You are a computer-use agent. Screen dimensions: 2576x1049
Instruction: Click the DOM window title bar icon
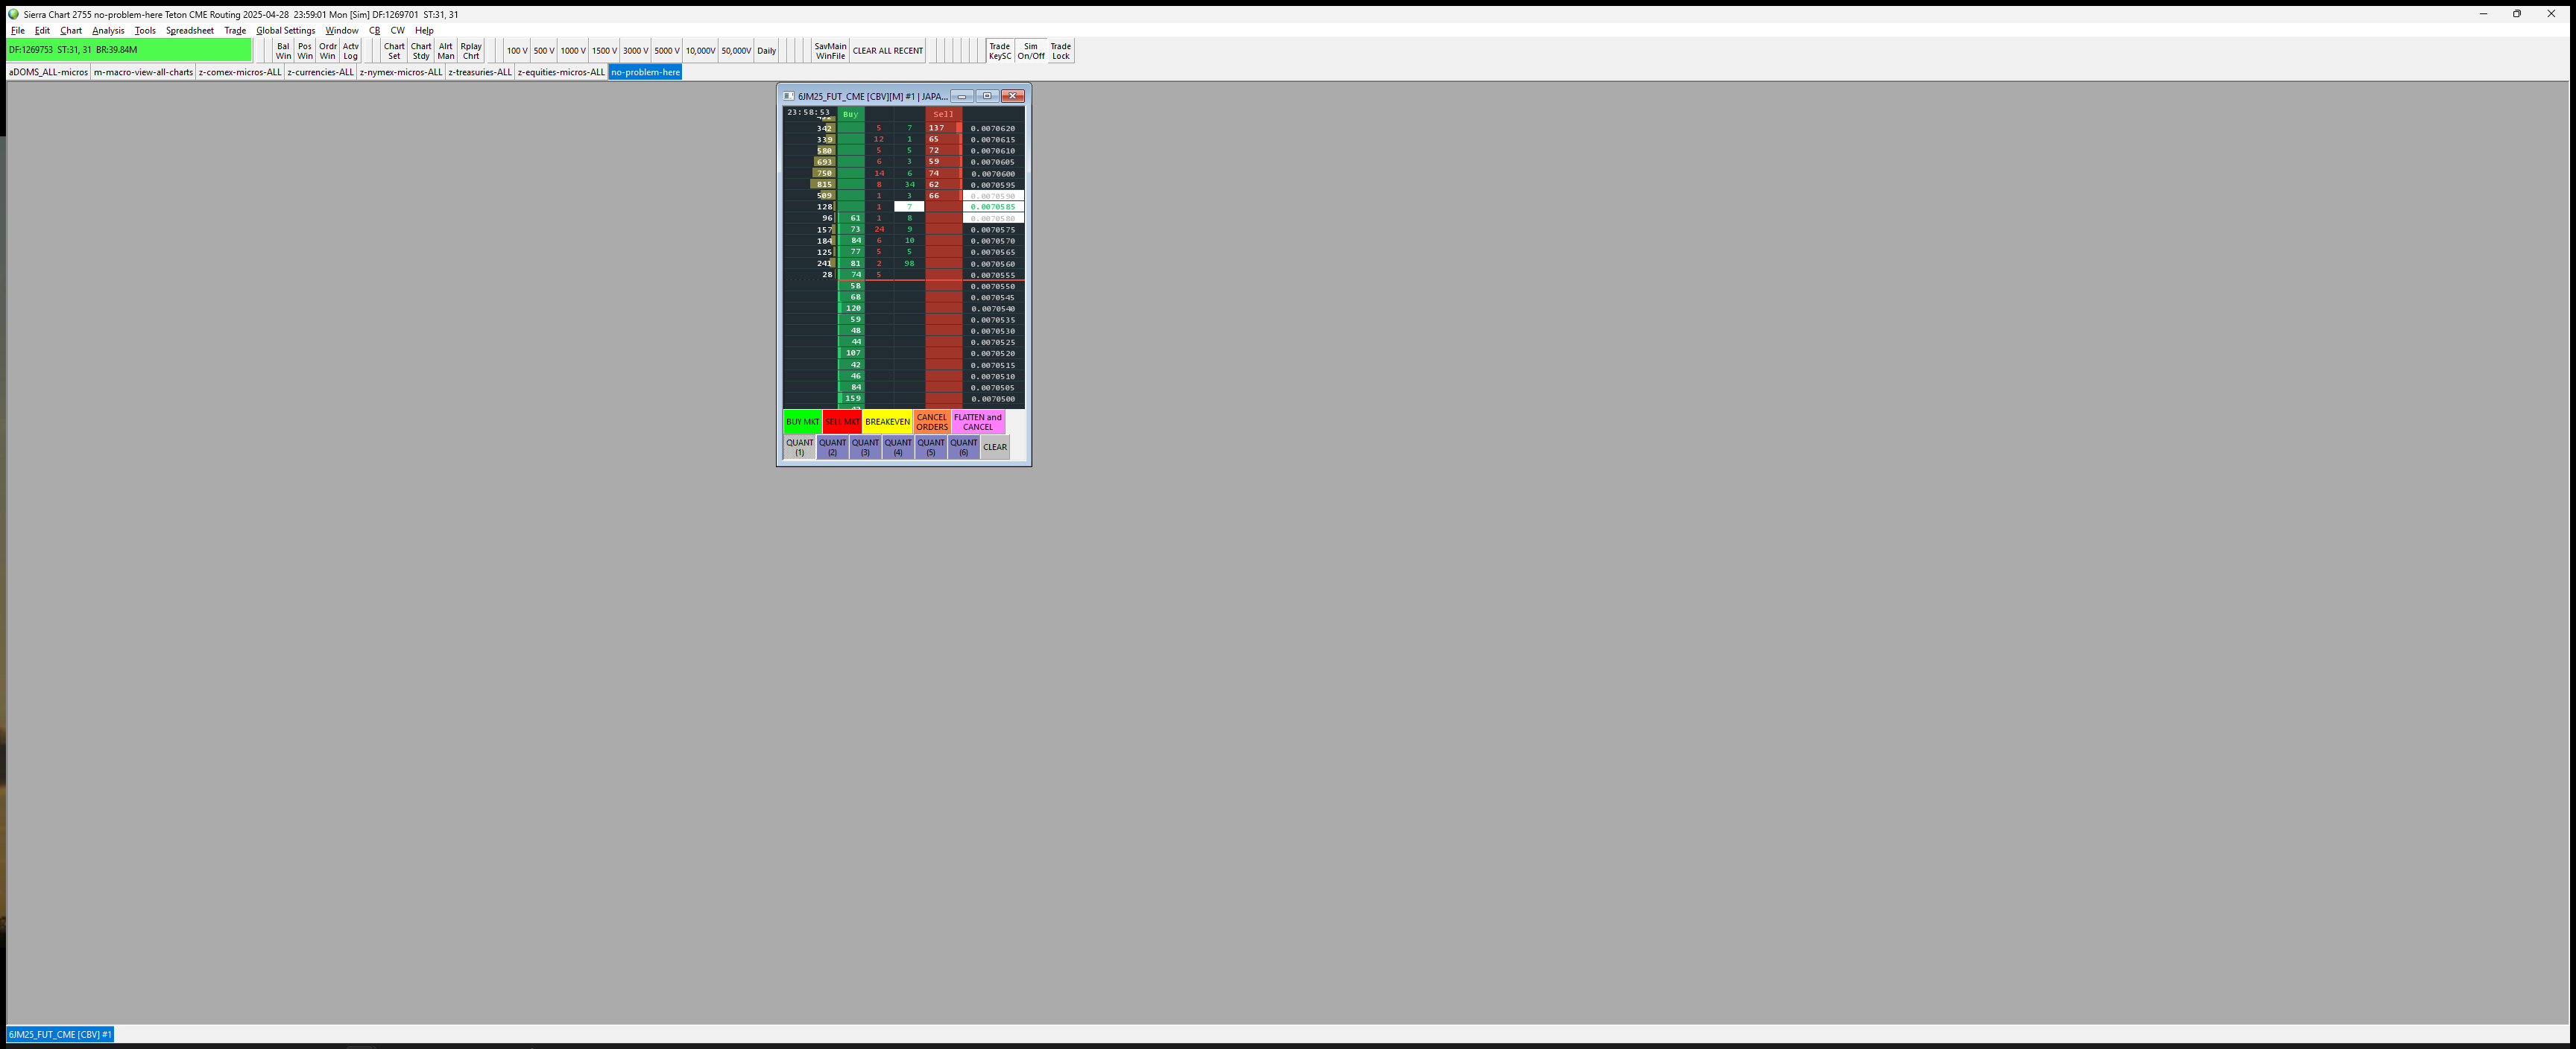pyautogui.click(x=788, y=96)
